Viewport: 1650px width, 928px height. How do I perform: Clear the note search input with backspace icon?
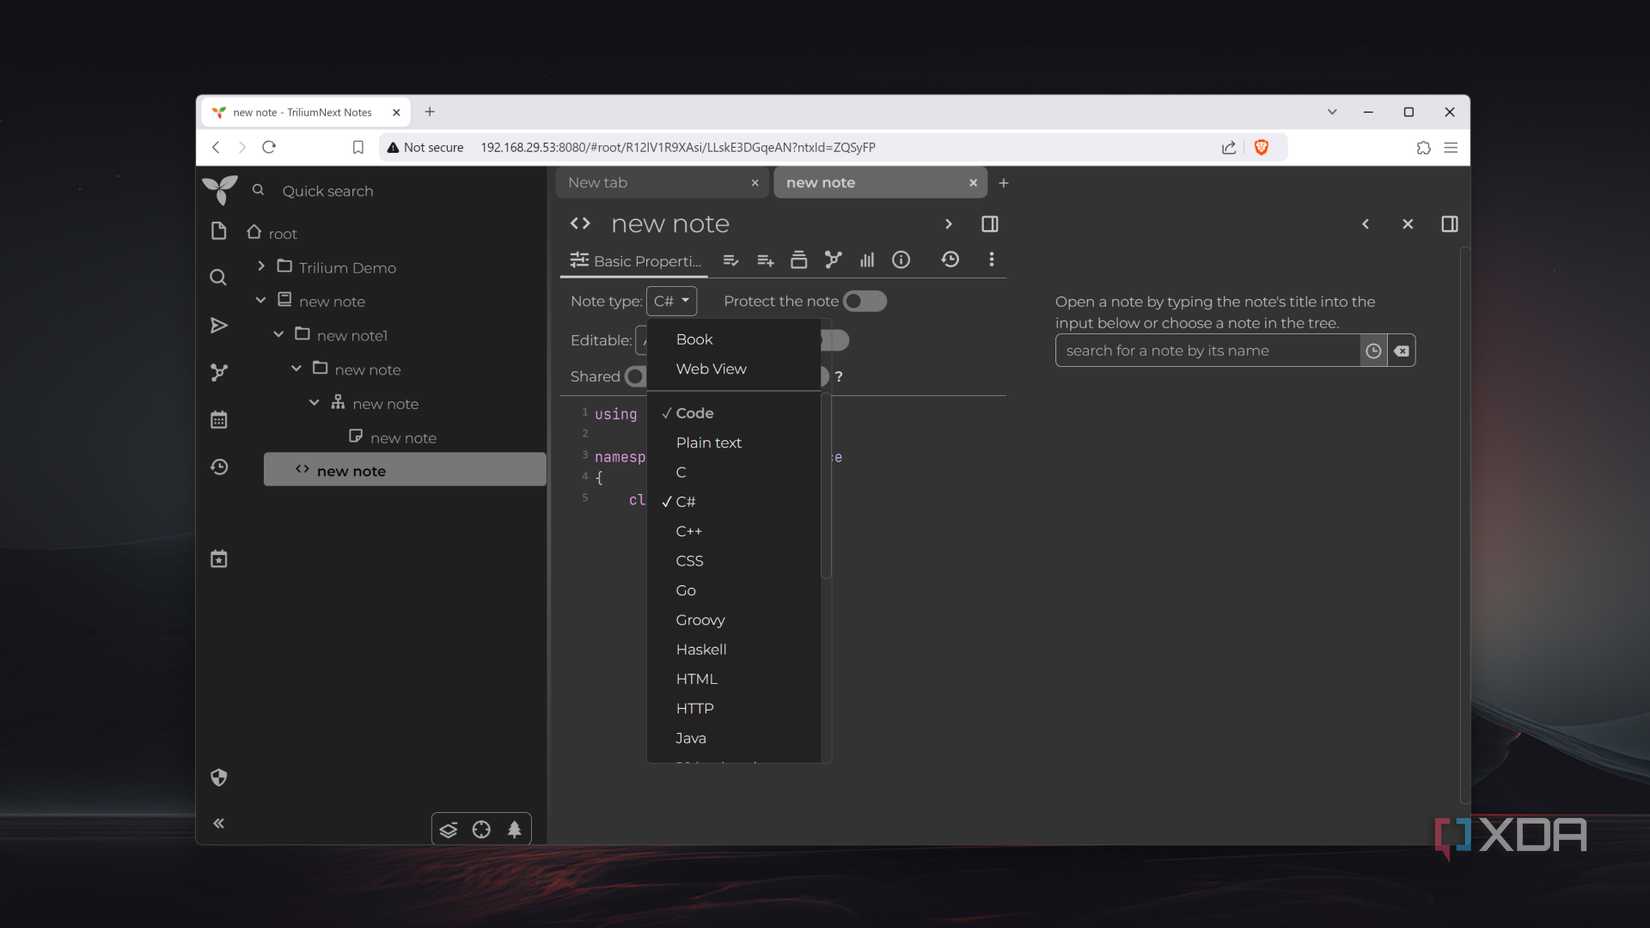coord(1401,351)
